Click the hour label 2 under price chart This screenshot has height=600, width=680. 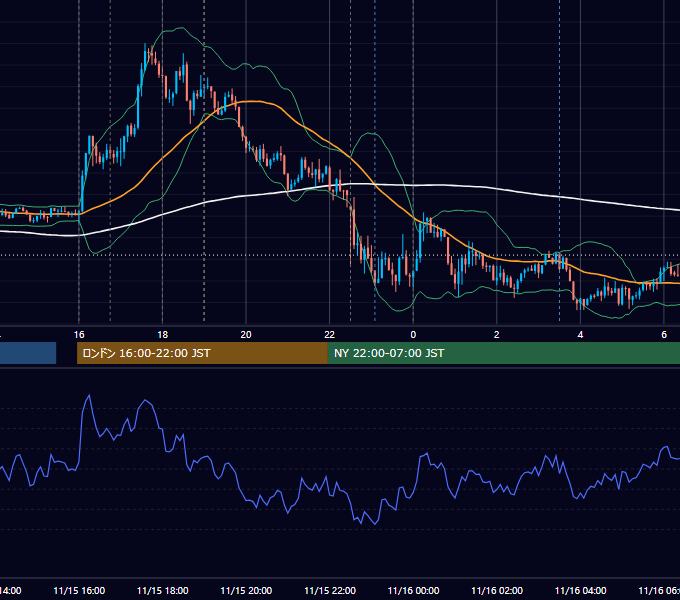pos(497,335)
